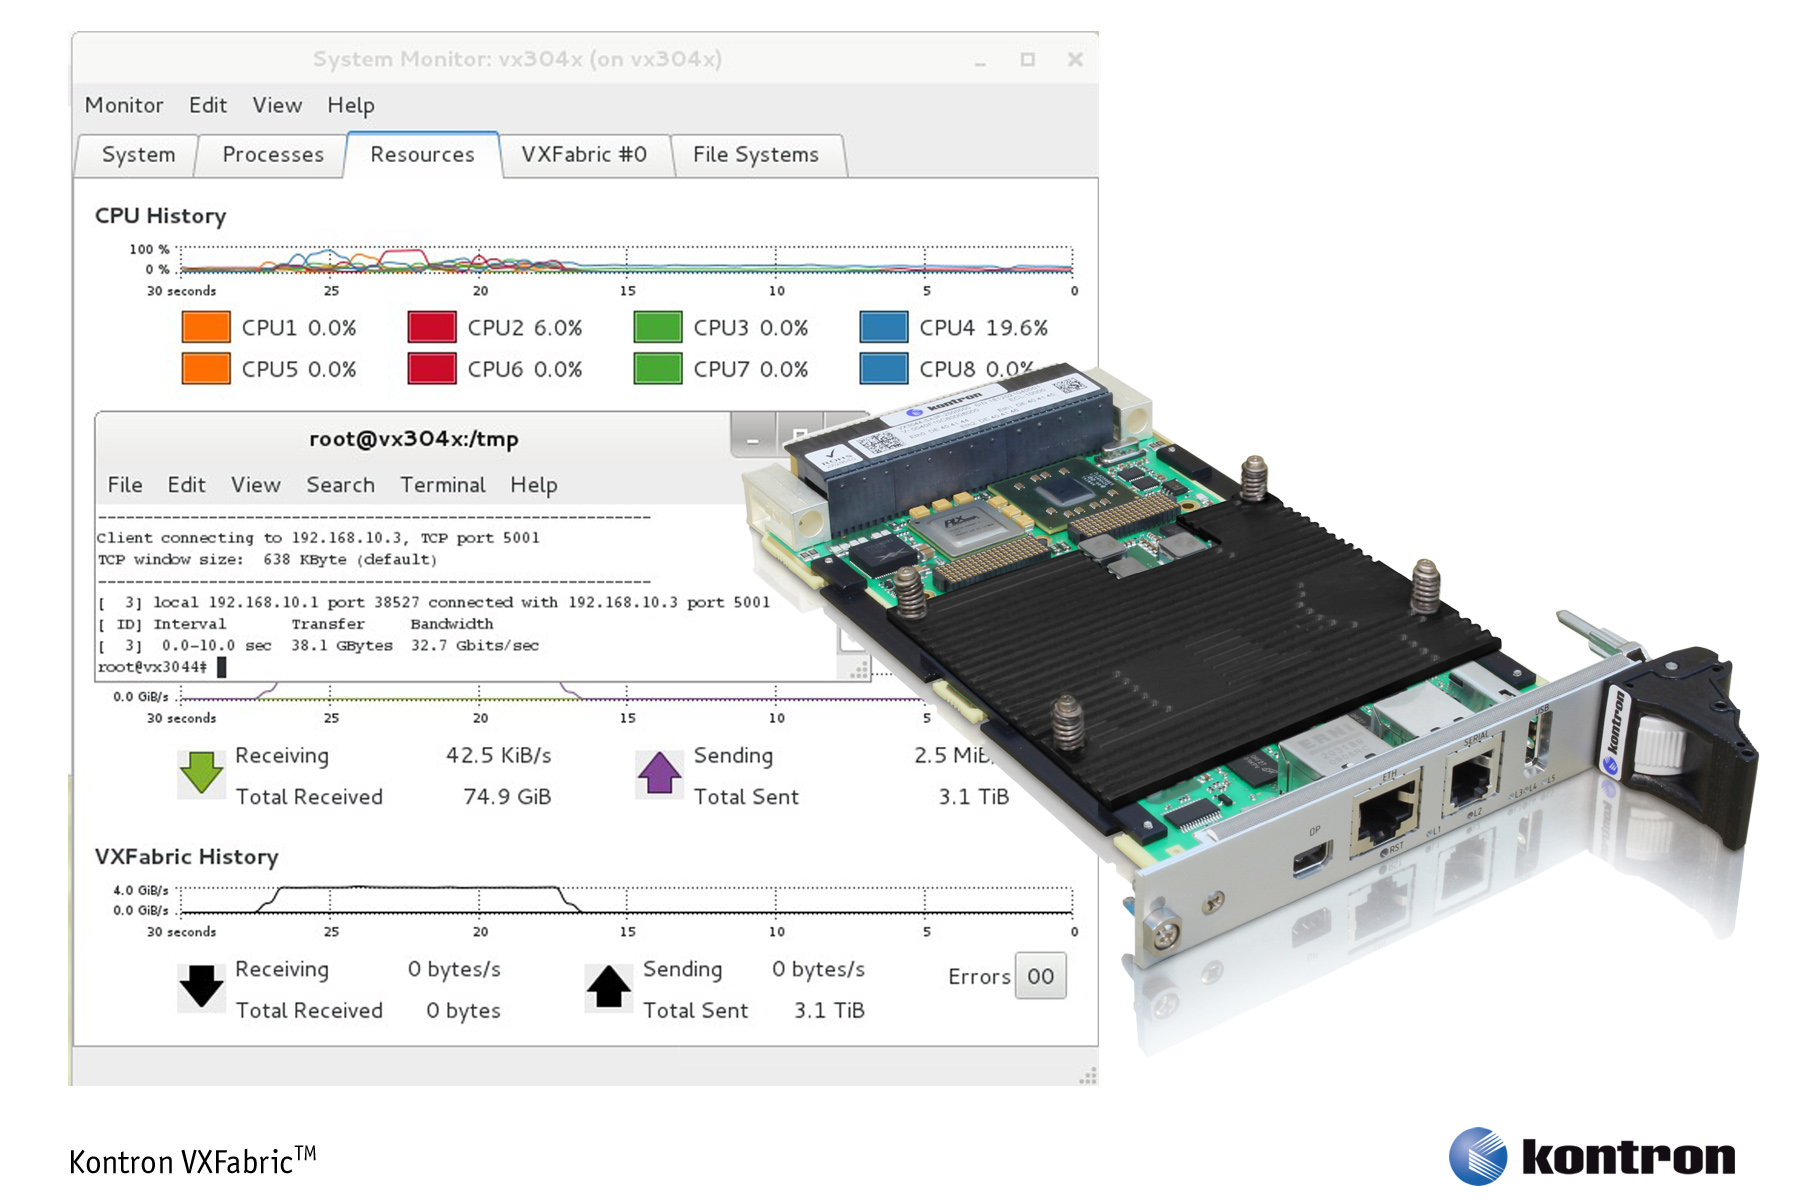Open the Monitor menu in System Monitor
Image resolution: width=1800 pixels, height=1200 pixels.
coord(124,105)
